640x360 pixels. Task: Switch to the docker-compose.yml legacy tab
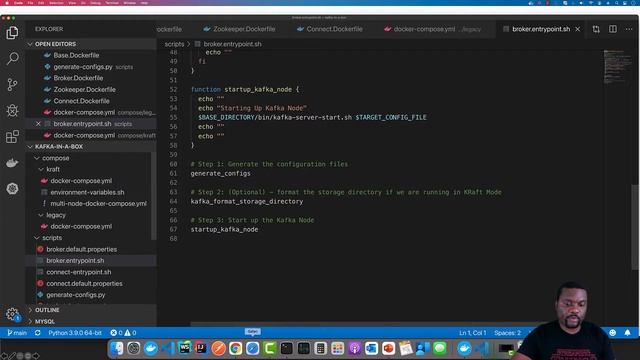click(x=433, y=29)
